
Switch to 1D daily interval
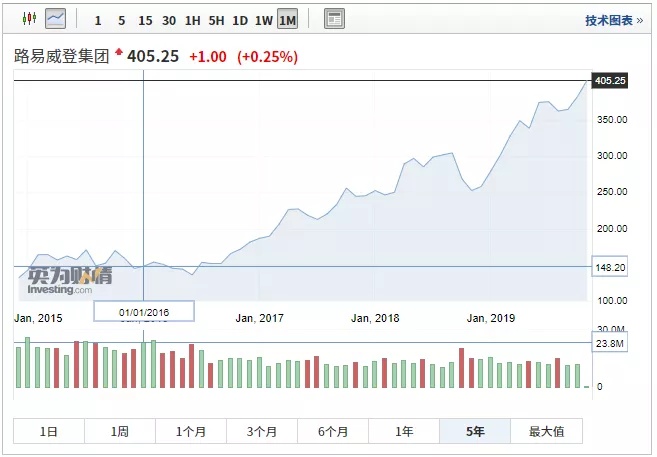coord(240,20)
